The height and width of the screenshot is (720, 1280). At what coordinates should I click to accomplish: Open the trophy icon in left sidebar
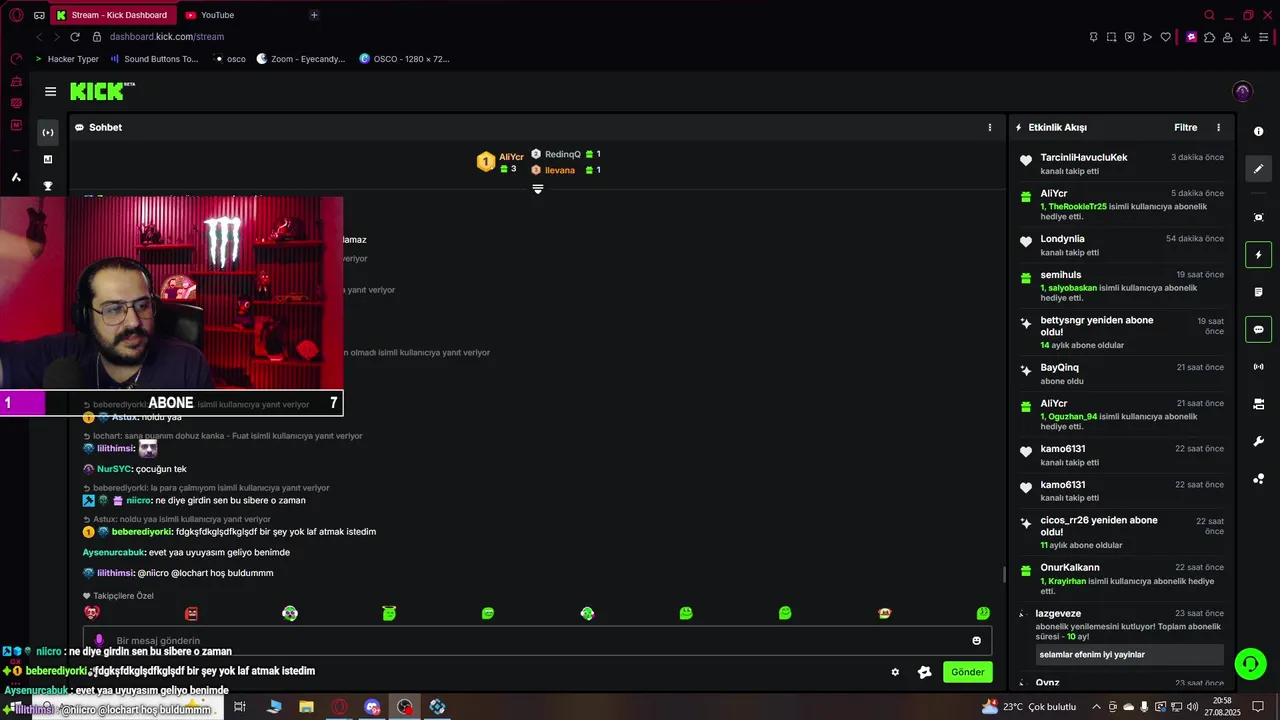[x=47, y=186]
